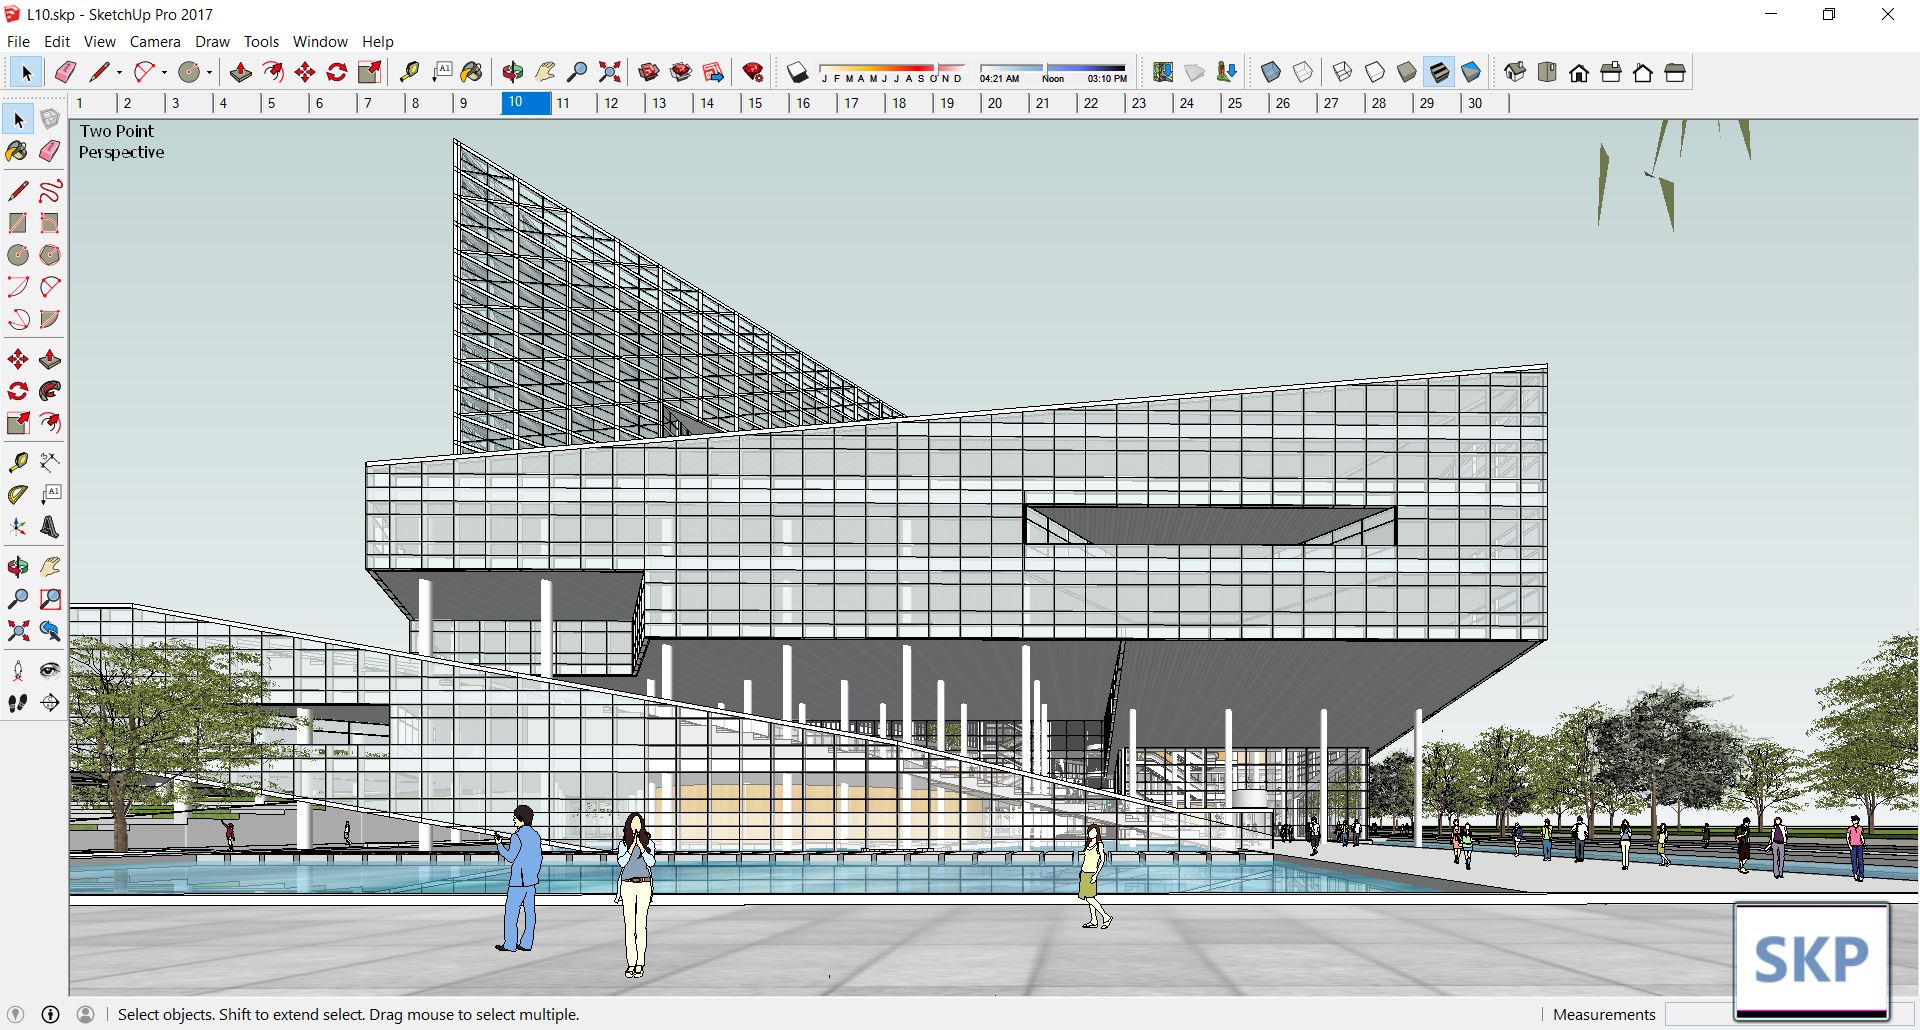Activate the Zoom Extents tool in top toolbar
The width and height of the screenshot is (1920, 1030).
click(x=609, y=72)
